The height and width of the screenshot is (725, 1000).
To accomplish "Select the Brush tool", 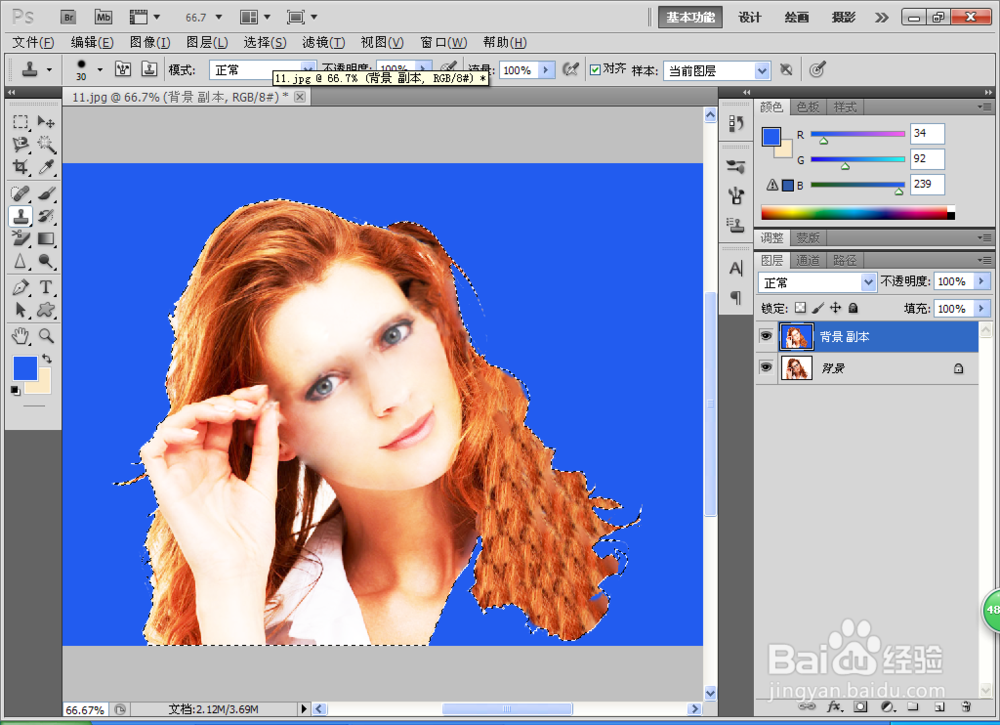I will (46, 193).
